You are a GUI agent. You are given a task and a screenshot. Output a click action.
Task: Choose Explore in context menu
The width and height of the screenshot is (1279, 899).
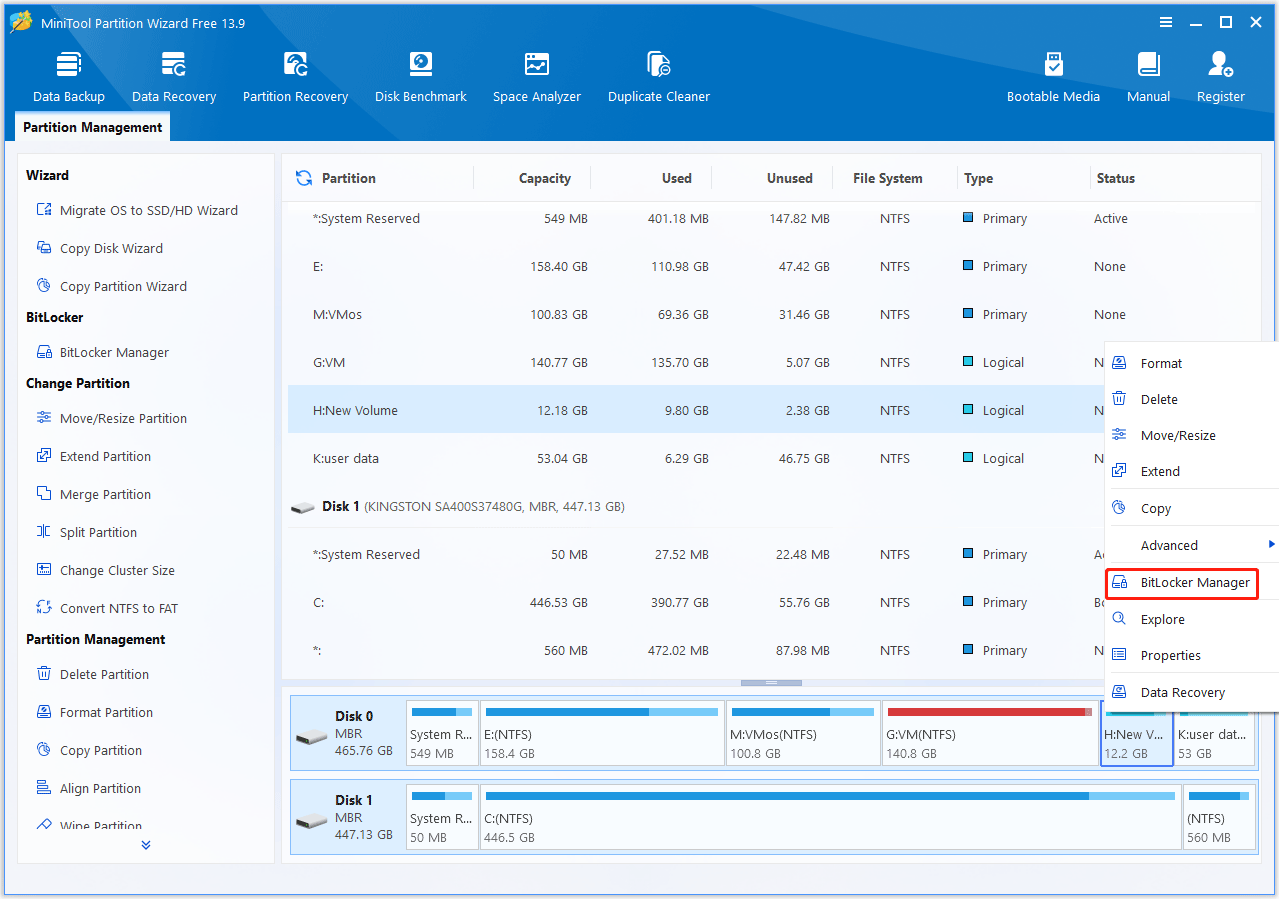pos(1192,619)
